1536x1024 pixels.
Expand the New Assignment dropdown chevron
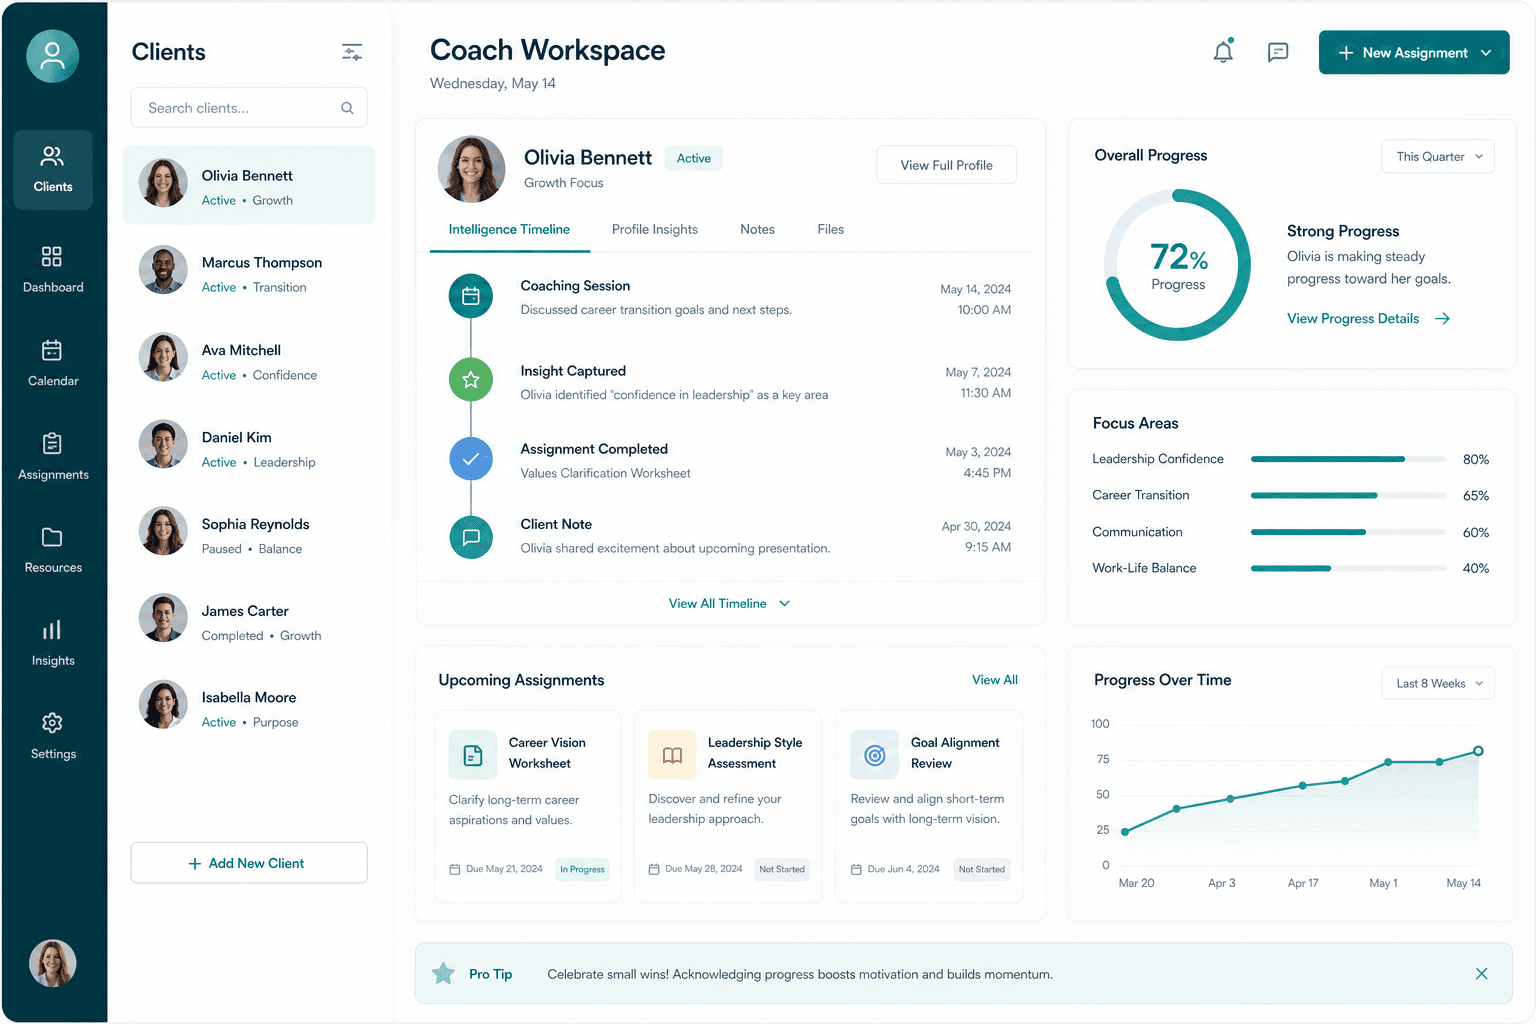pyautogui.click(x=1486, y=53)
